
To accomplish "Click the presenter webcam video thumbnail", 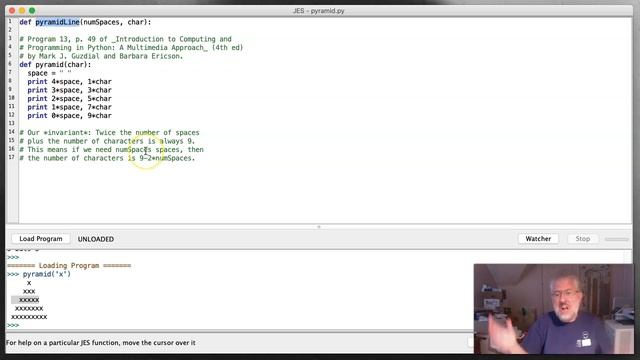I will pyautogui.click(x=554, y=309).
